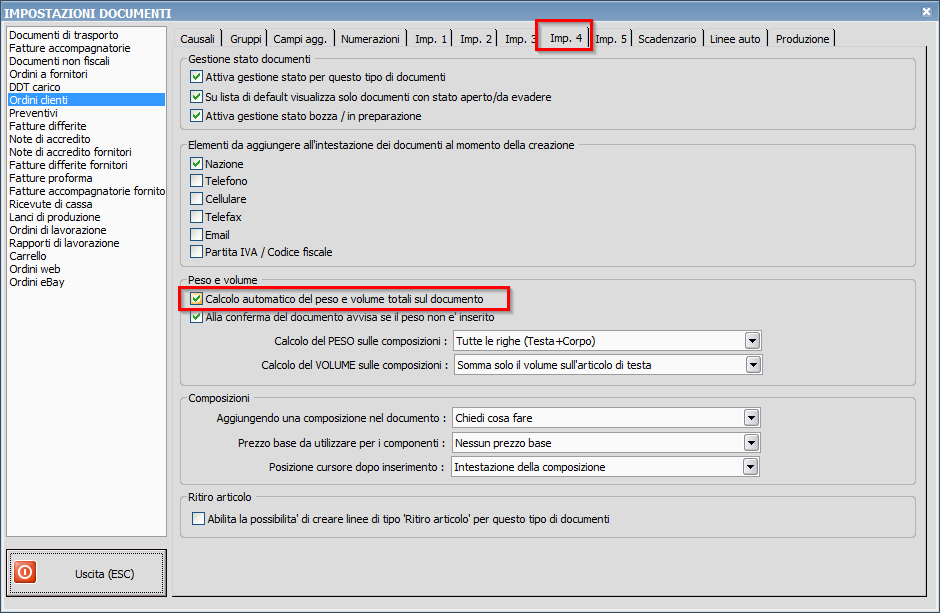Enable 'Partita IVA / Codice fiscale' checkbox
Viewport: 940px width, 613px height.
pyautogui.click(x=196, y=252)
